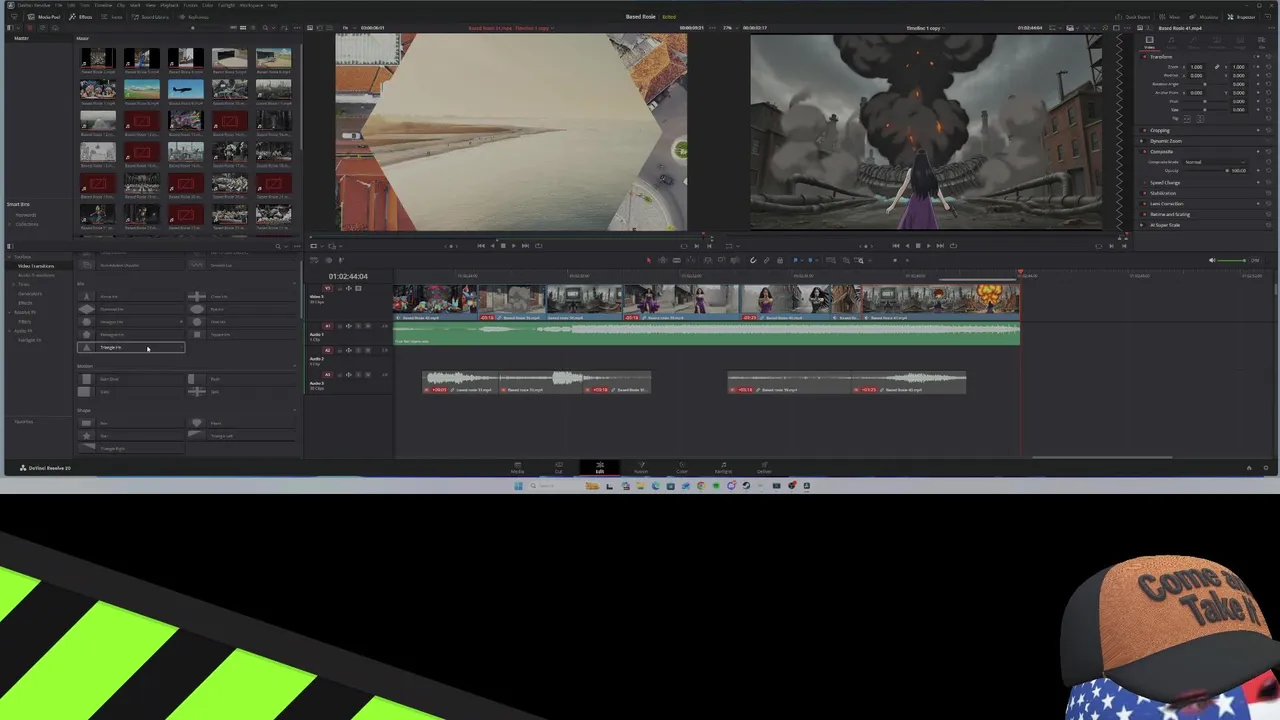1280x720 pixels.
Task: Collapse the Motion transitions group
Action: 294,366
